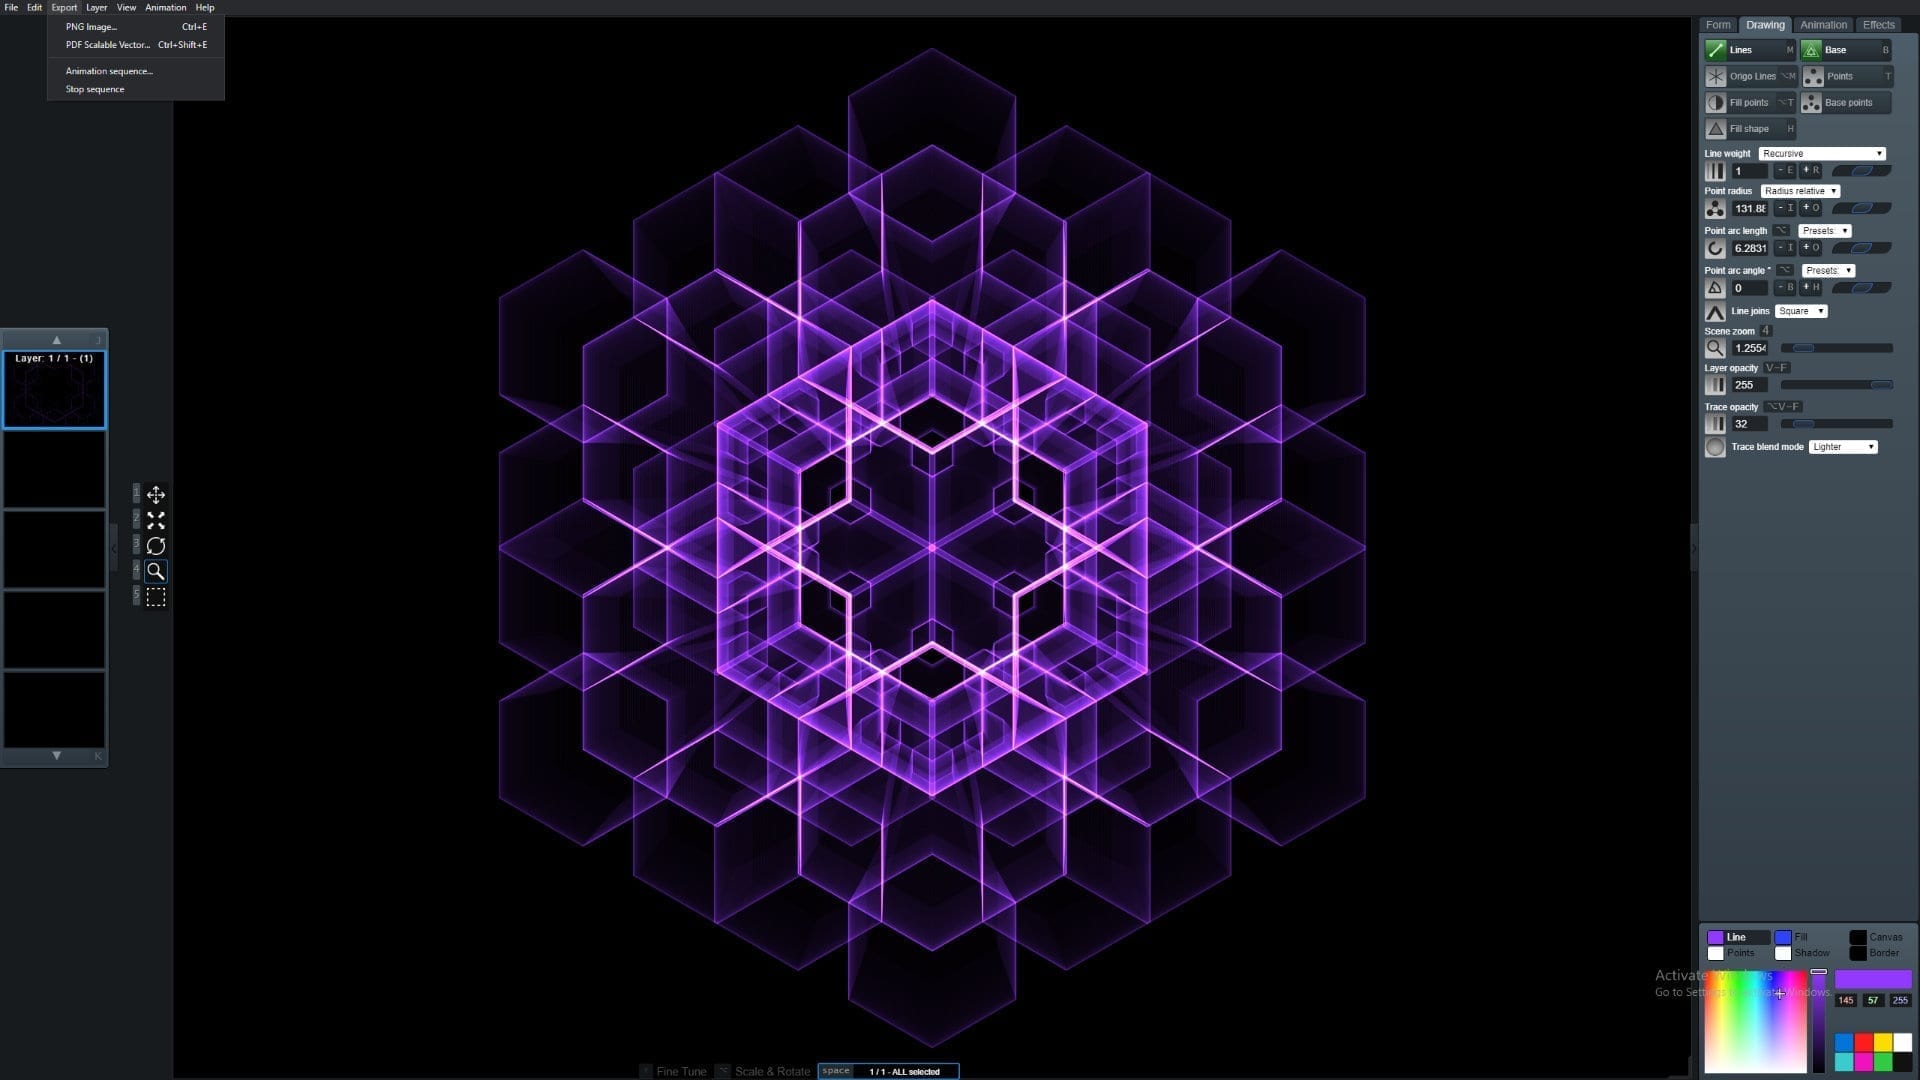Open the Point radius Radius relative dropdown
Viewport: 1920px width, 1080px height.
pyautogui.click(x=1800, y=191)
